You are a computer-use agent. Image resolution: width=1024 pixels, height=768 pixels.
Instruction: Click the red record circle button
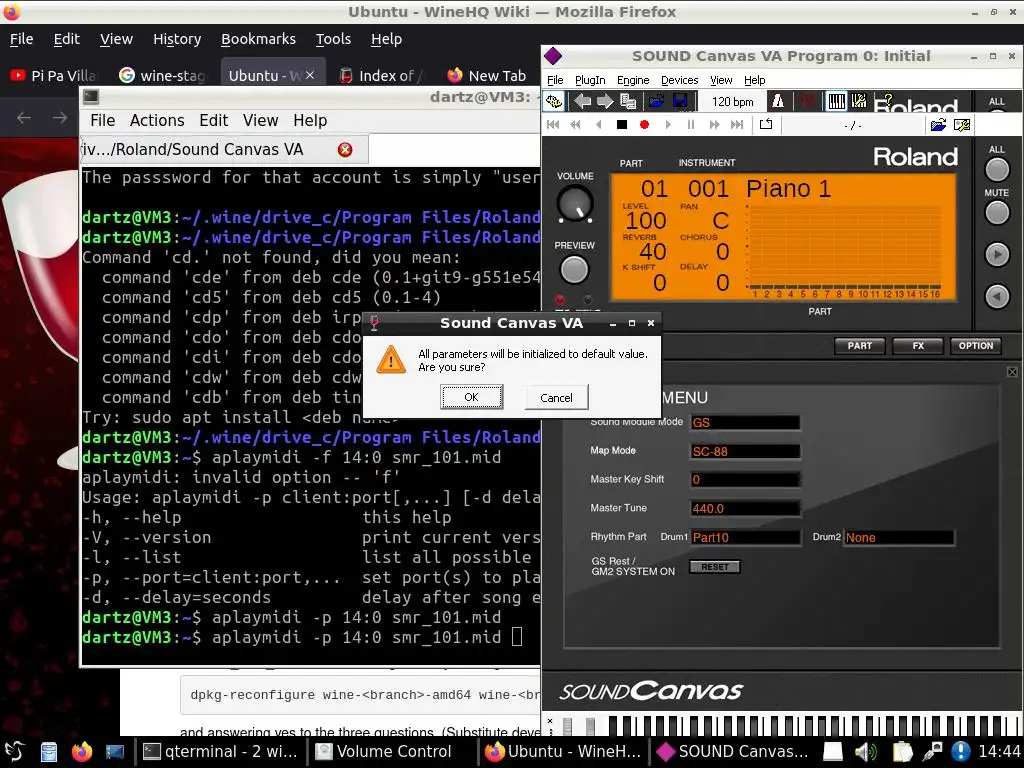click(x=645, y=125)
